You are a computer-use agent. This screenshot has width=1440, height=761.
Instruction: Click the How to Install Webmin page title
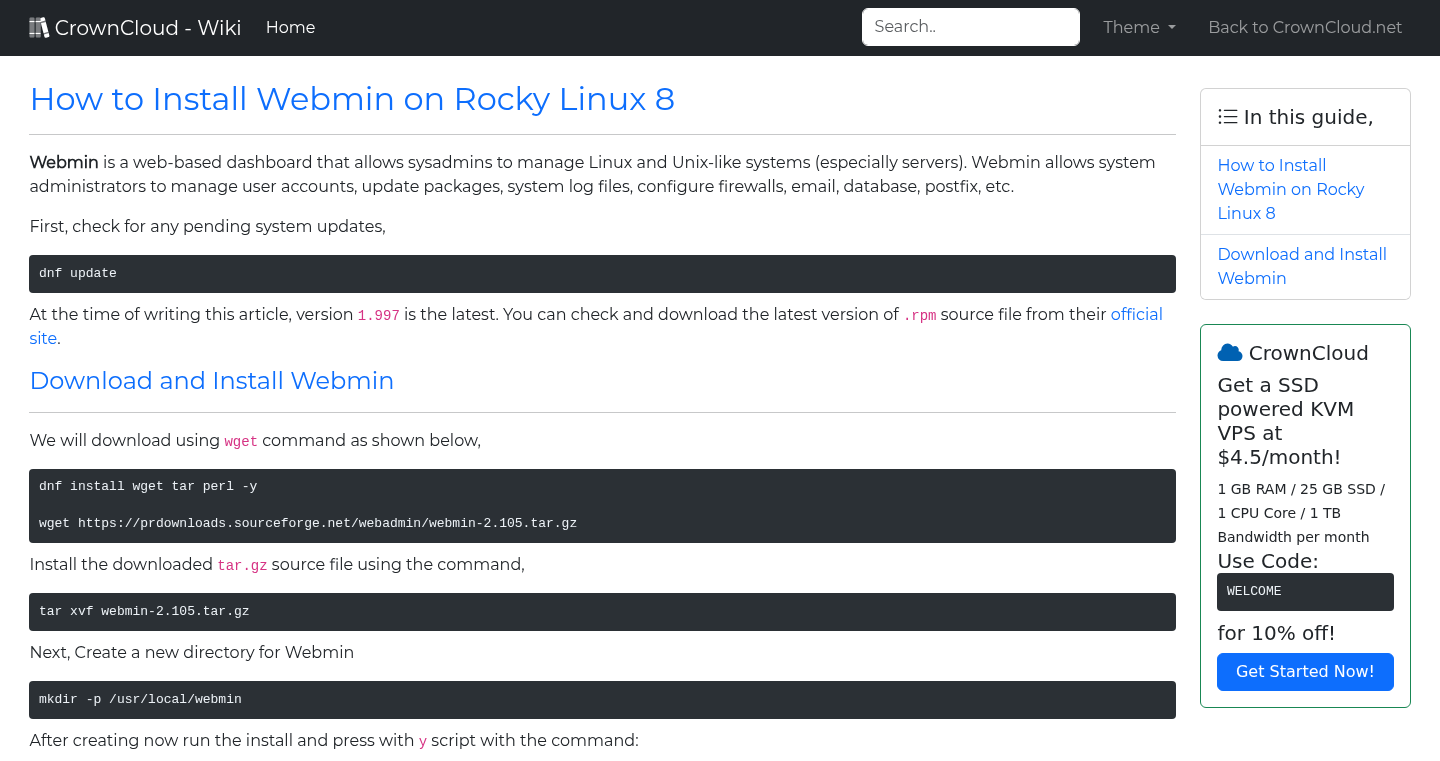tap(352, 99)
